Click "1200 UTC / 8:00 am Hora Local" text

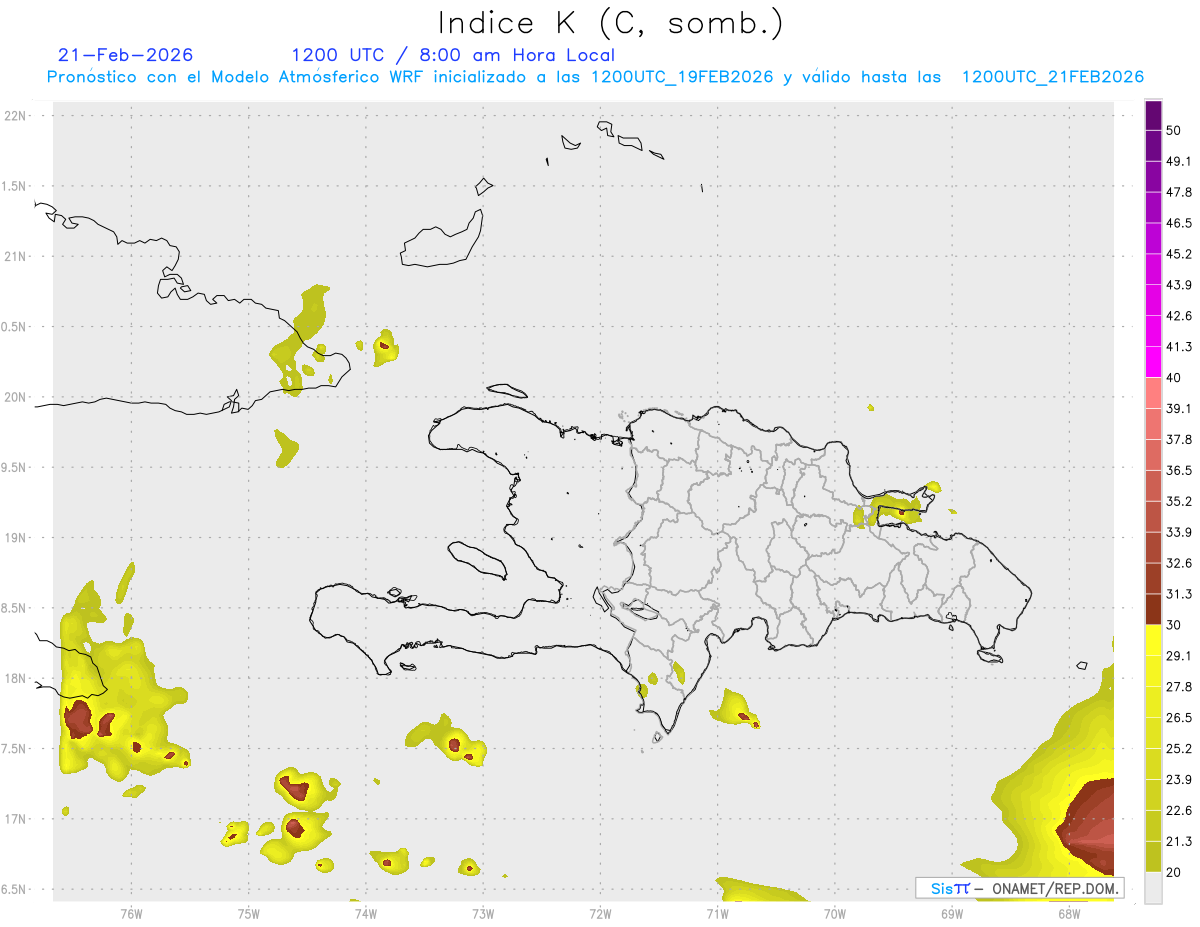[x=453, y=55]
